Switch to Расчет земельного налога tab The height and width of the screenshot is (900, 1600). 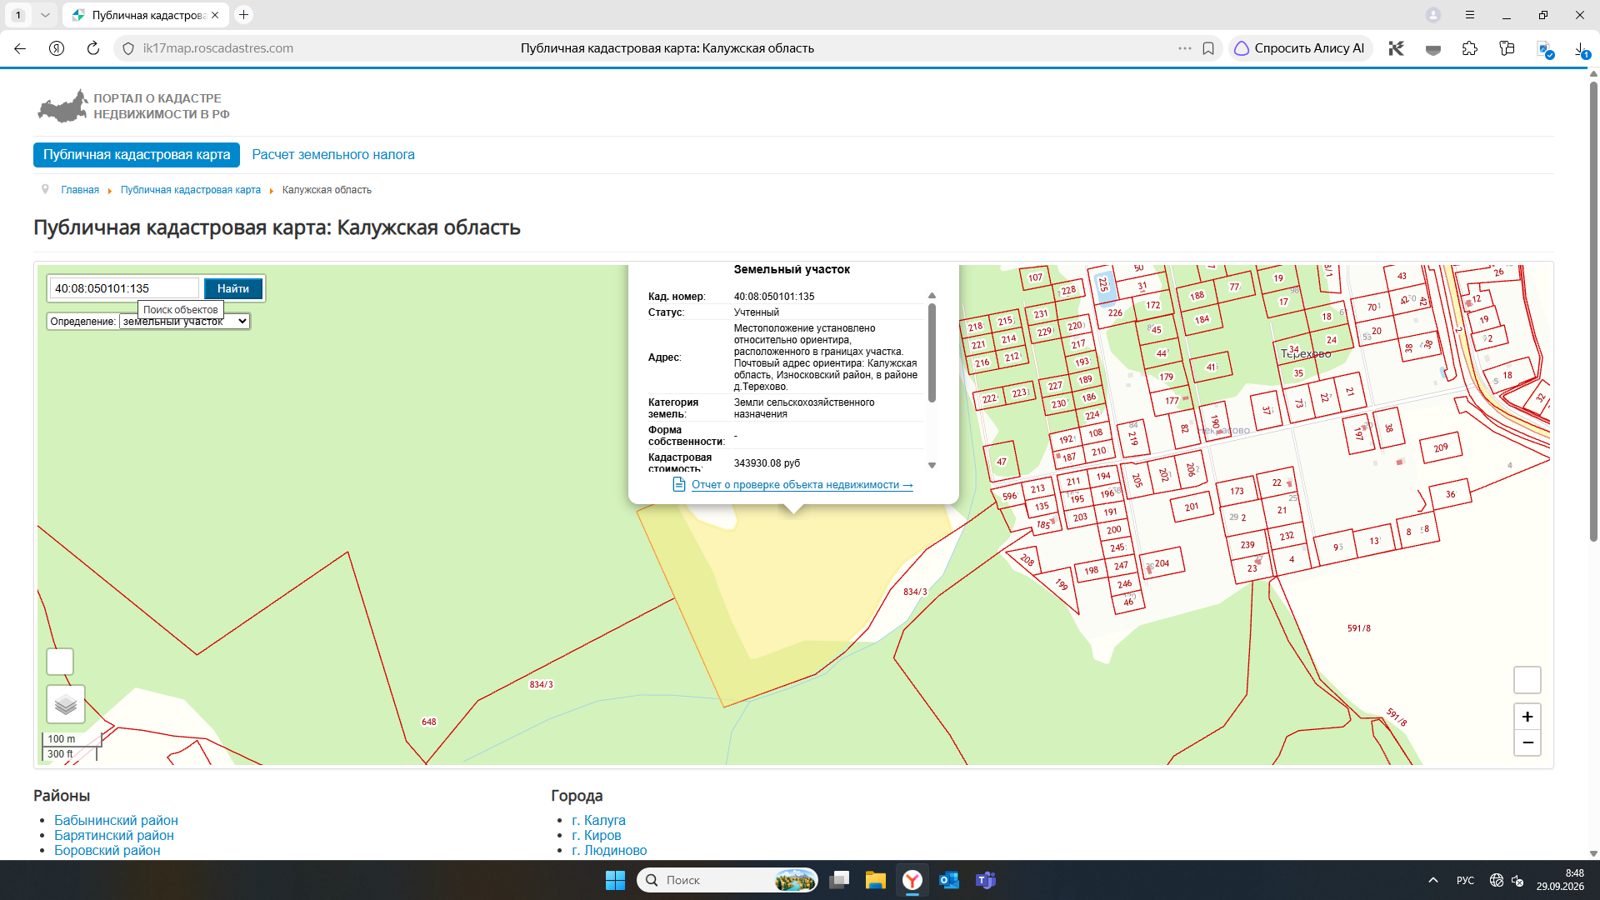(x=333, y=154)
